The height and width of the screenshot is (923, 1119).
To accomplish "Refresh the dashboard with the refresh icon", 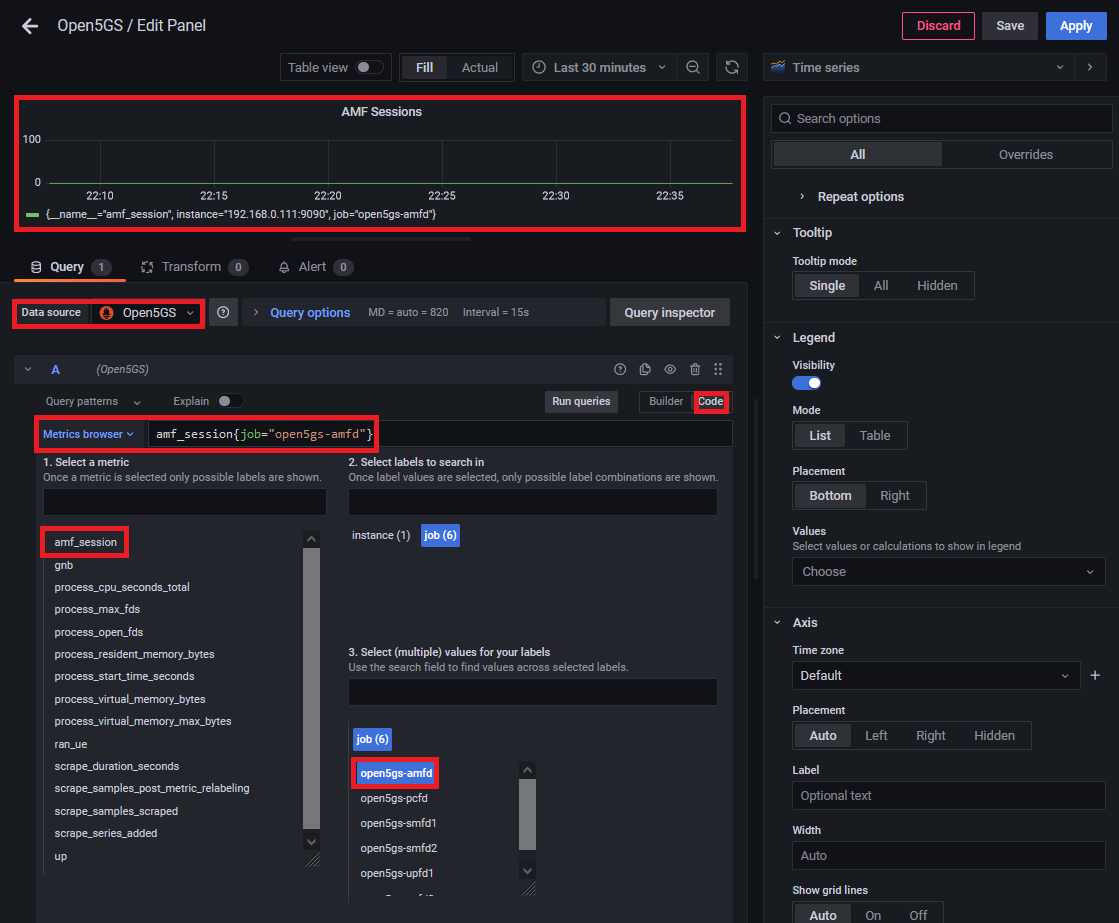I will 731,67.
